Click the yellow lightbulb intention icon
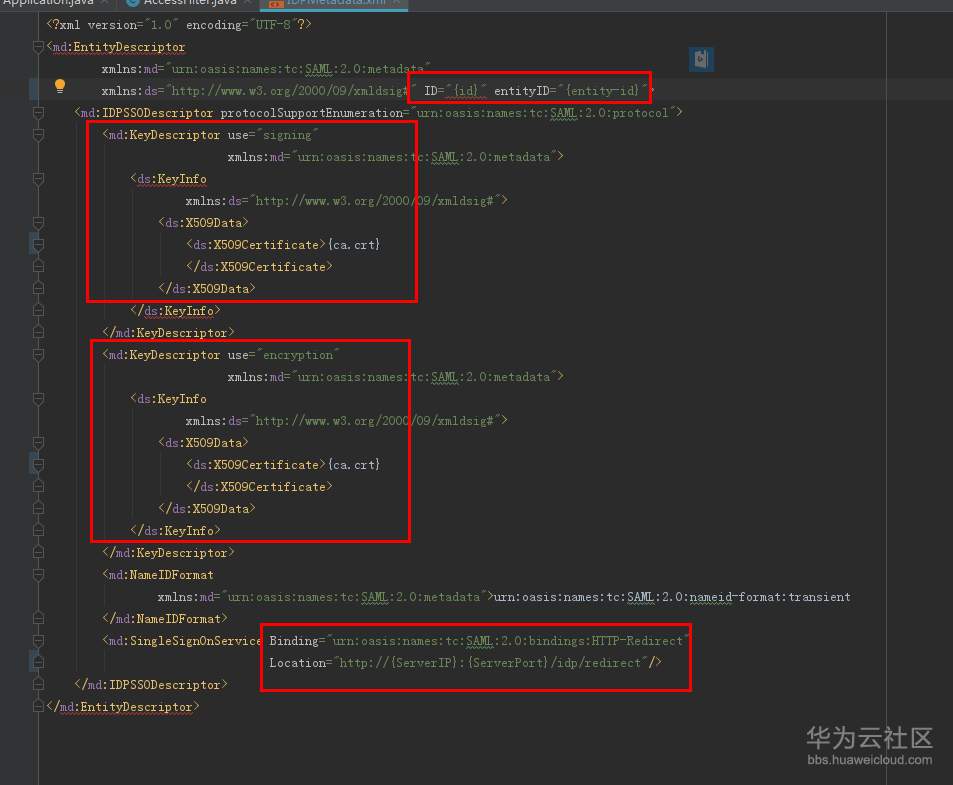This screenshot has width=953, height=785. coord(60,86)
